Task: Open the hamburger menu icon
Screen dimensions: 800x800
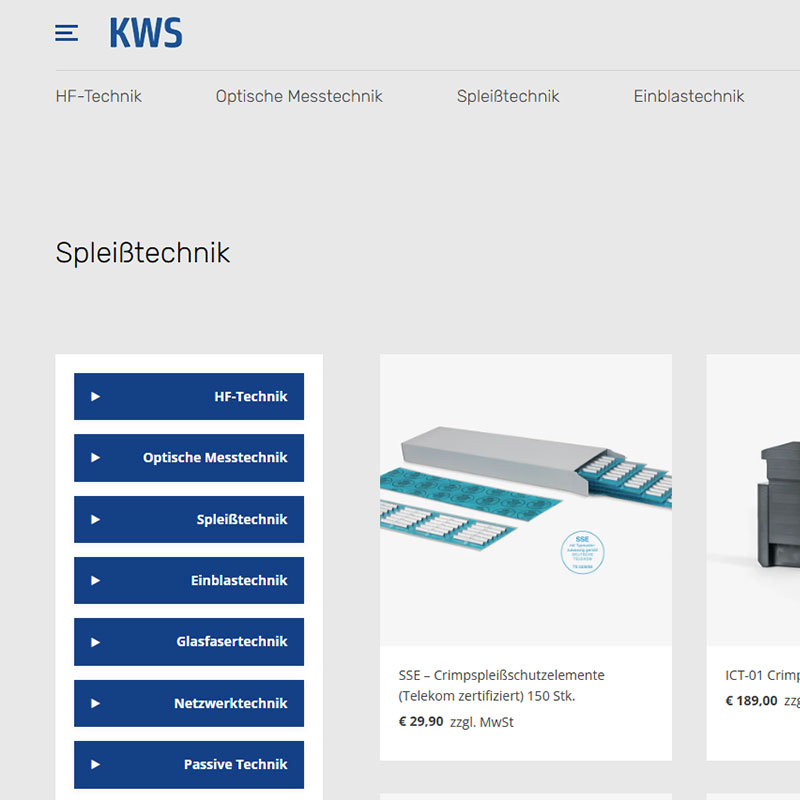Action: point(66,33)
